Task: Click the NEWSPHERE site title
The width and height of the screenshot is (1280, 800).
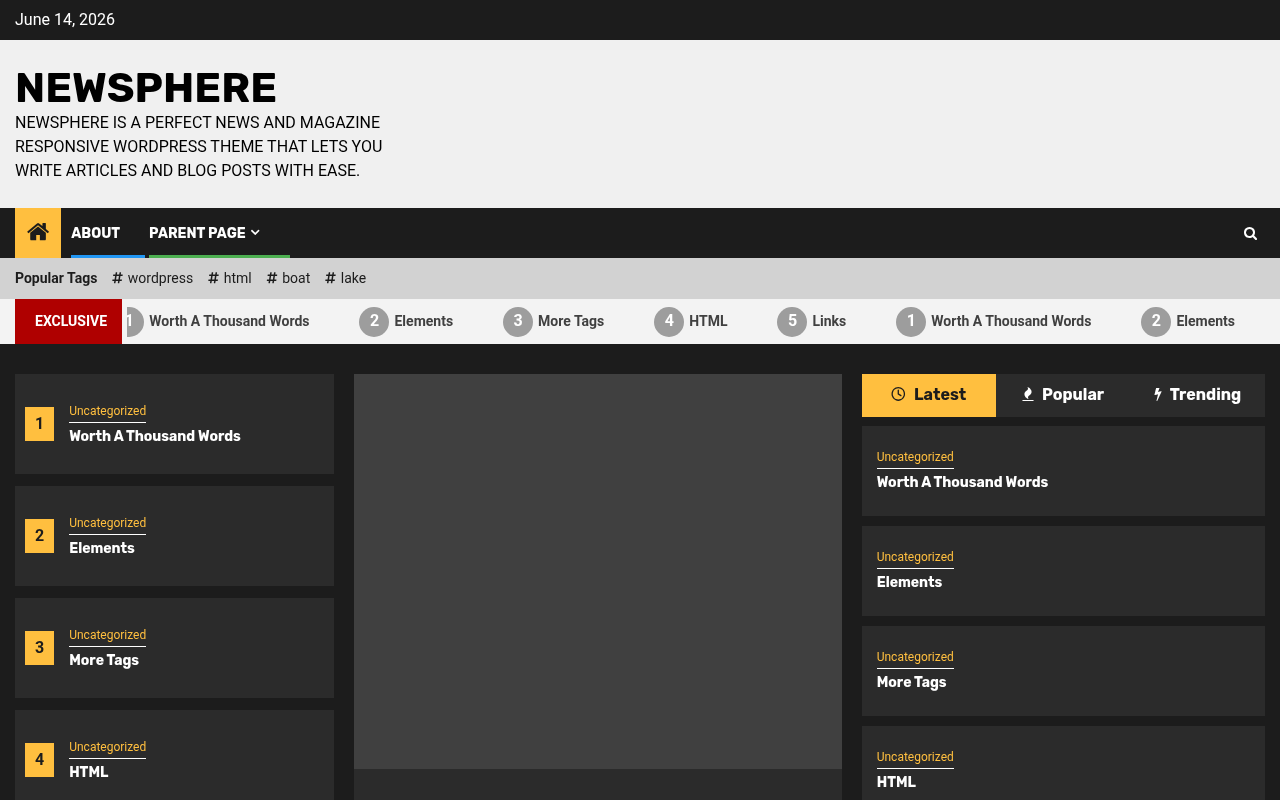Action: [146, 88]
